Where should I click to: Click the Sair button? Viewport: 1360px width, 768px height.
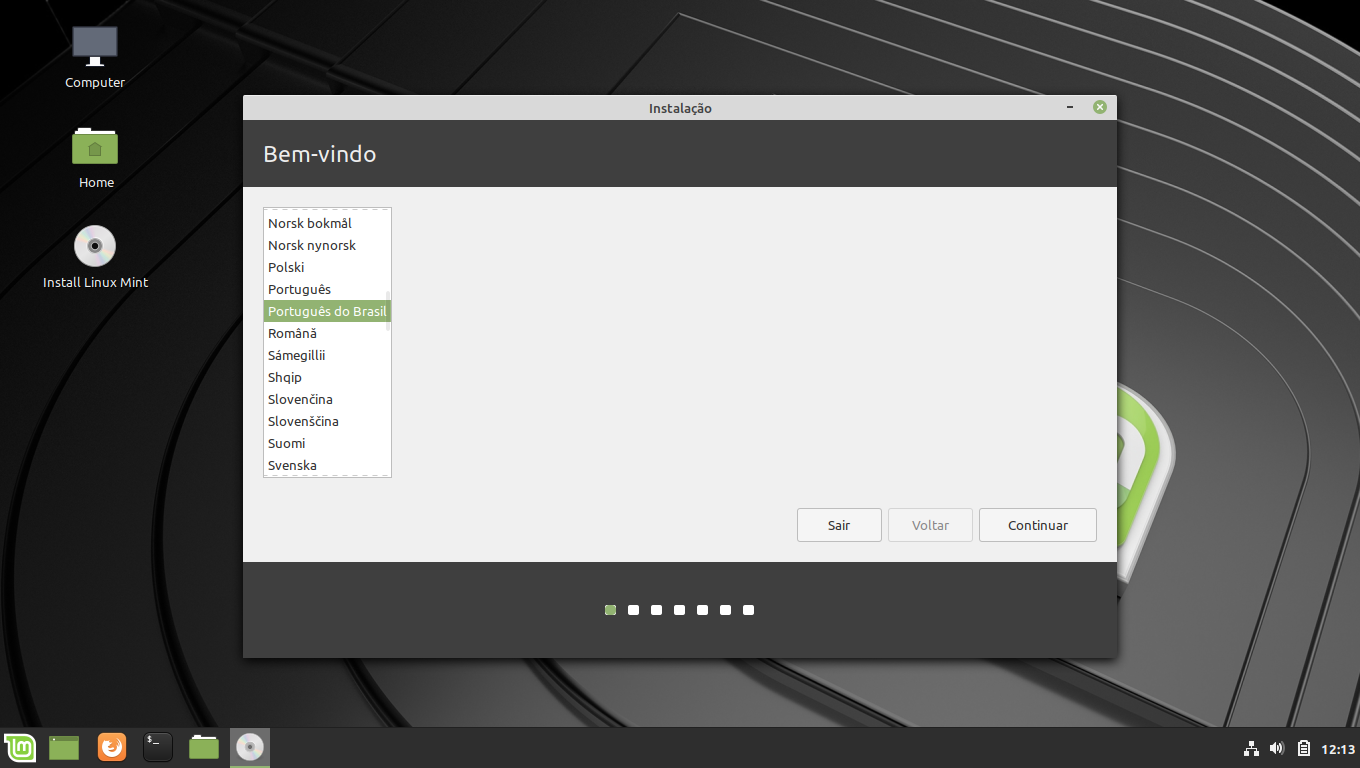click(x=839, y=525)
